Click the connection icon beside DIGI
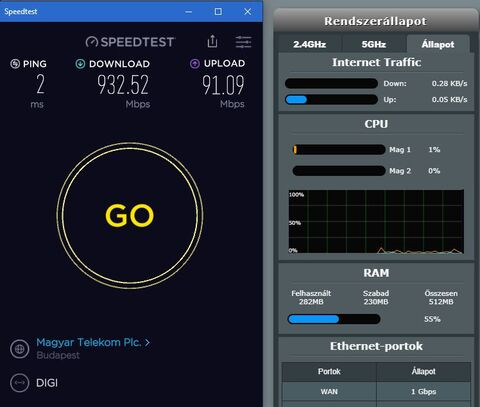The width and height of the screenshot is (480, 407). click(x=20, y=383)
